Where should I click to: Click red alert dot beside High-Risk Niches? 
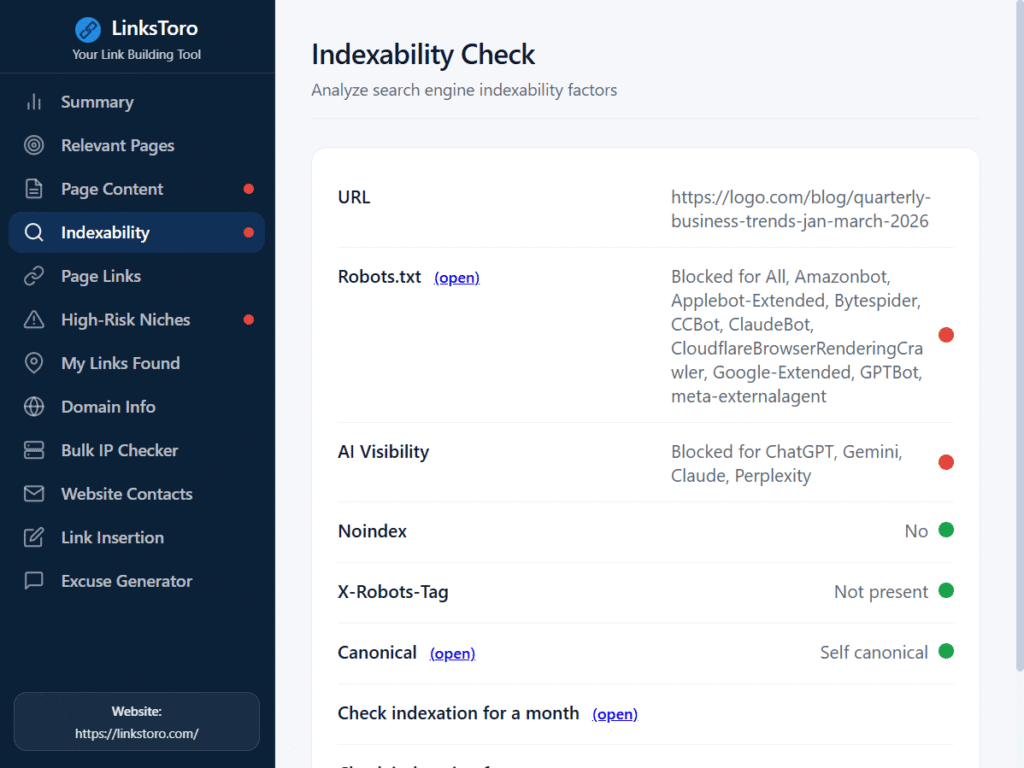pyautogui.click(x=249, y=319)
